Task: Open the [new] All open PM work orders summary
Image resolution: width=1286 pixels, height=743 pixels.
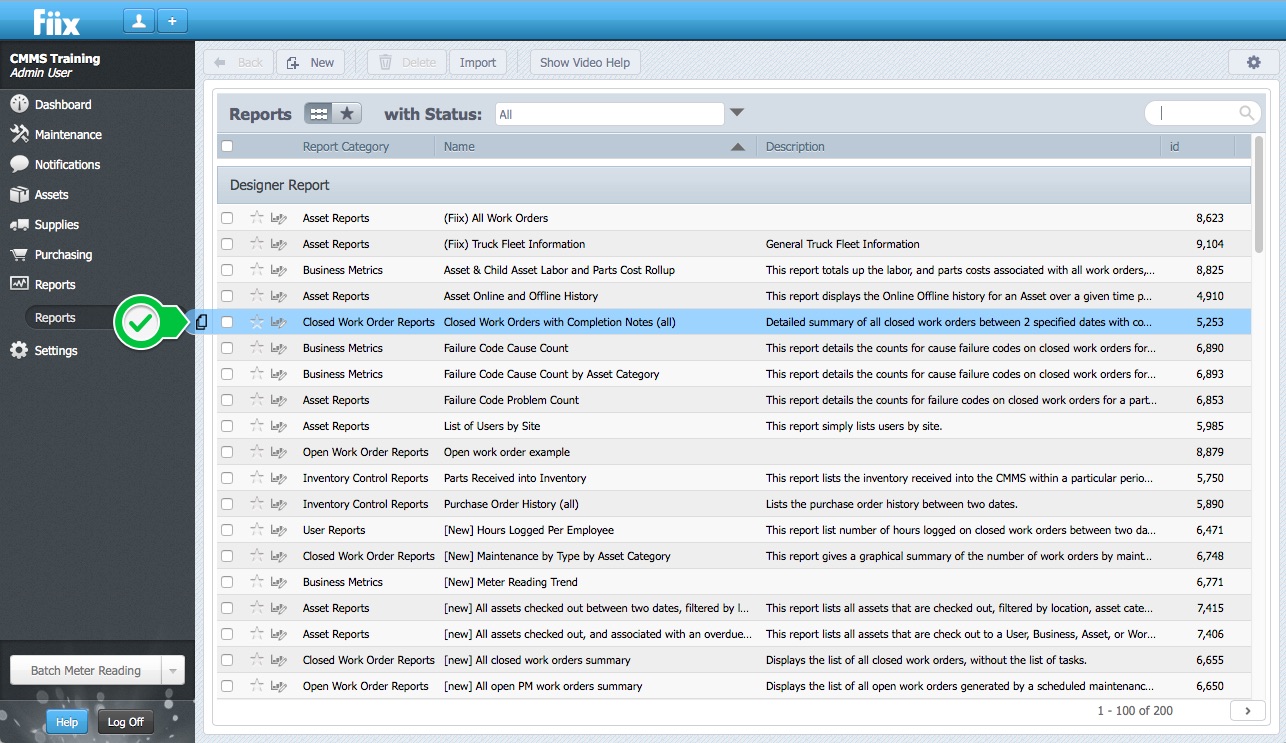Action: coord(543,686)
